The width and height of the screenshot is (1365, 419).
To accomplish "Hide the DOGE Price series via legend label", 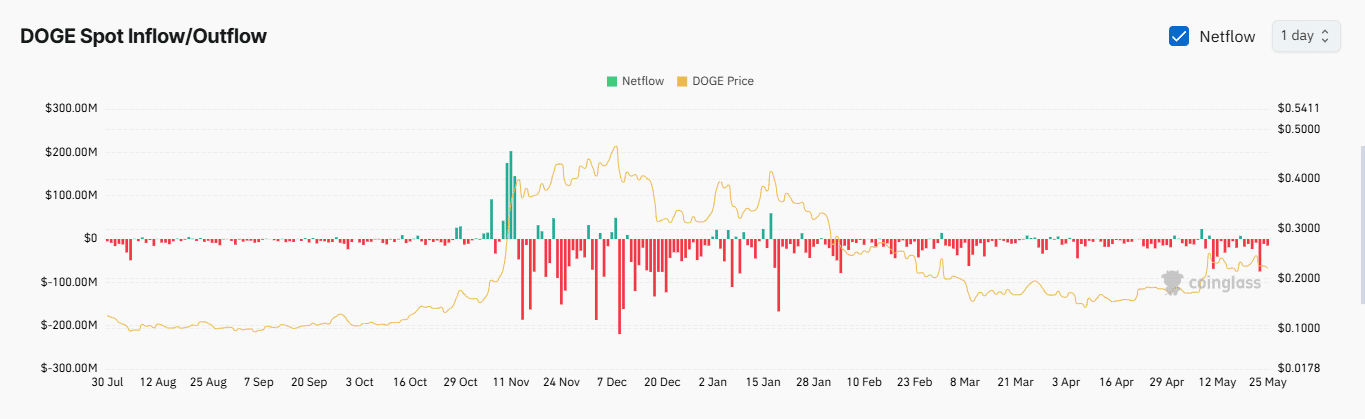I will click(x=723, y=81).
